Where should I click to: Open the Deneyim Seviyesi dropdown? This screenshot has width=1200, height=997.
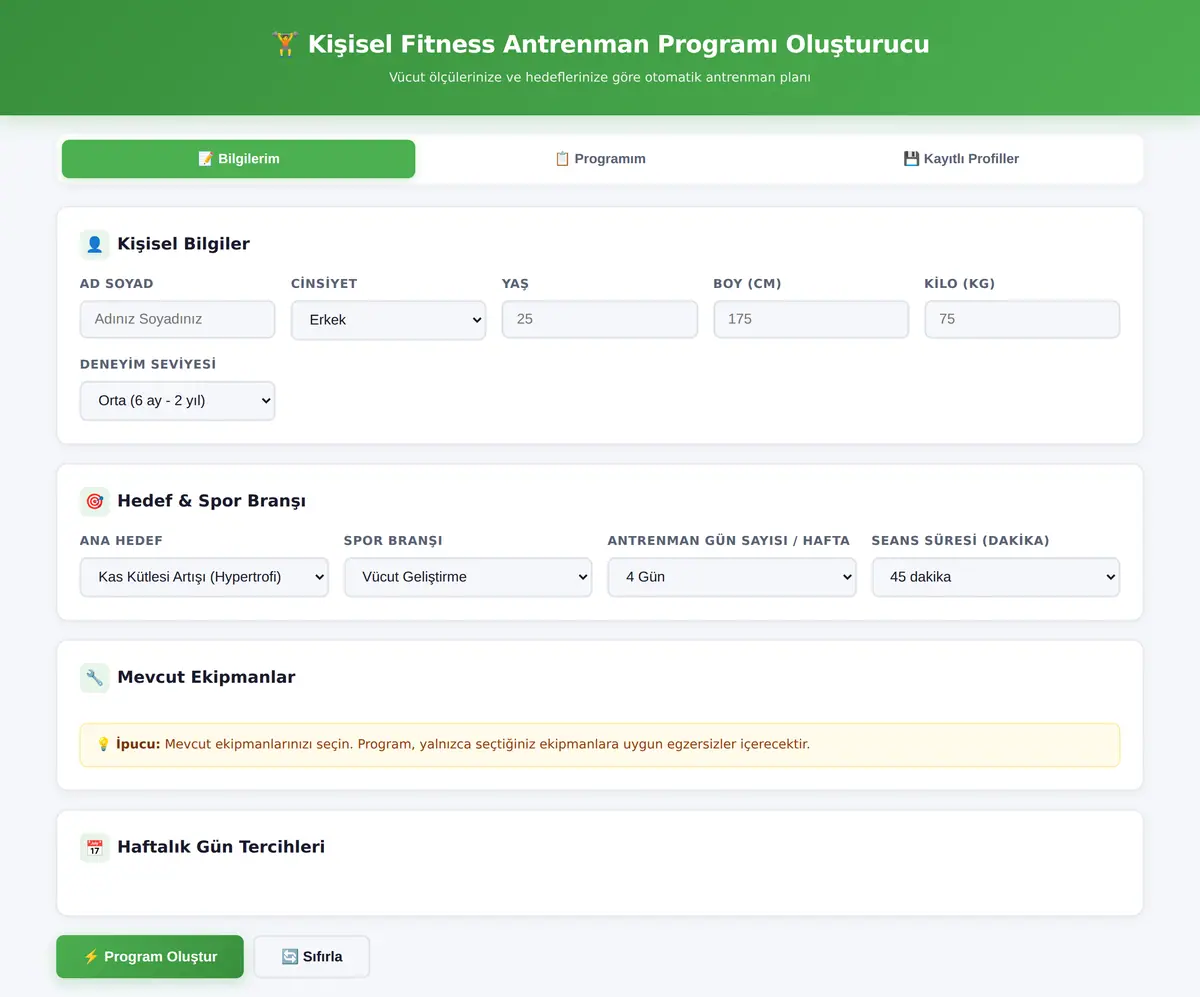pos(177,400)
